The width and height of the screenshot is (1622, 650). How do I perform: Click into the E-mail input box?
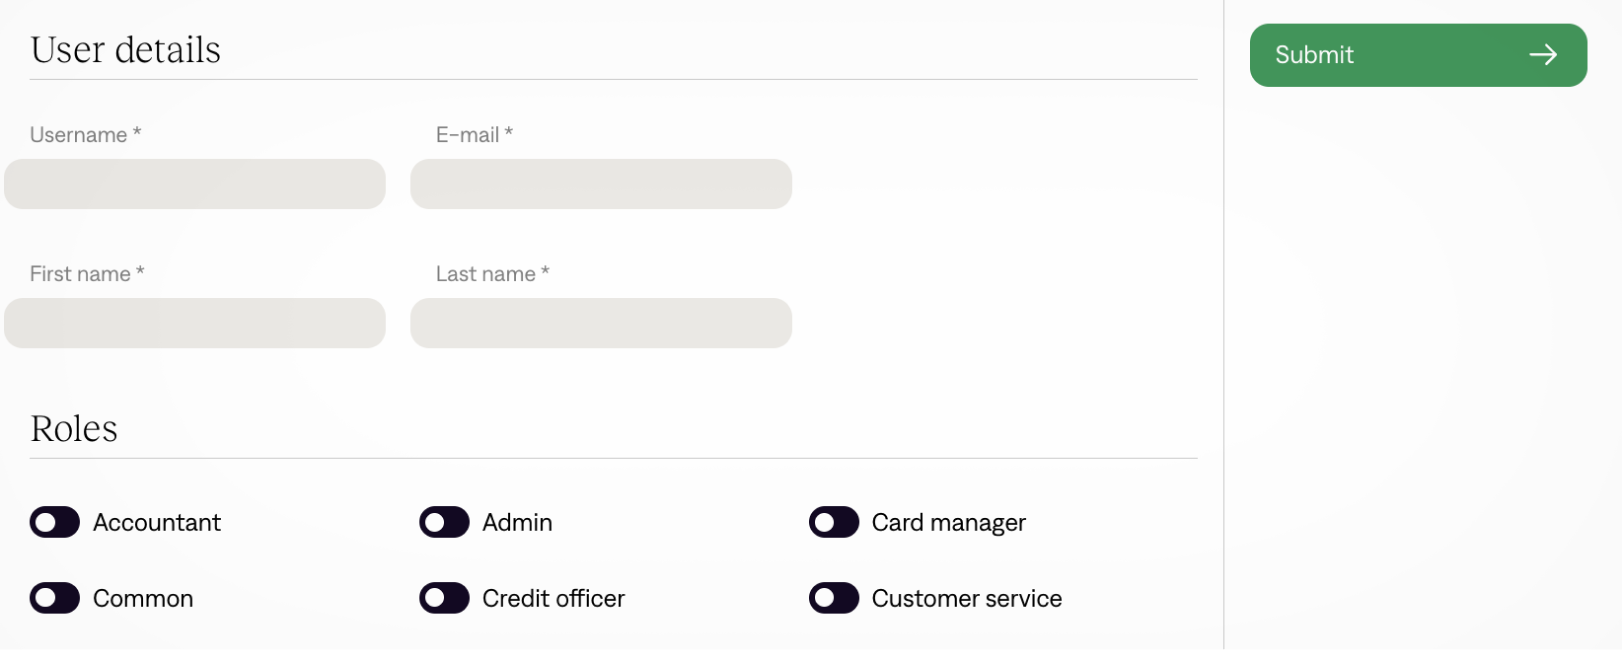[x=601, y=184]
